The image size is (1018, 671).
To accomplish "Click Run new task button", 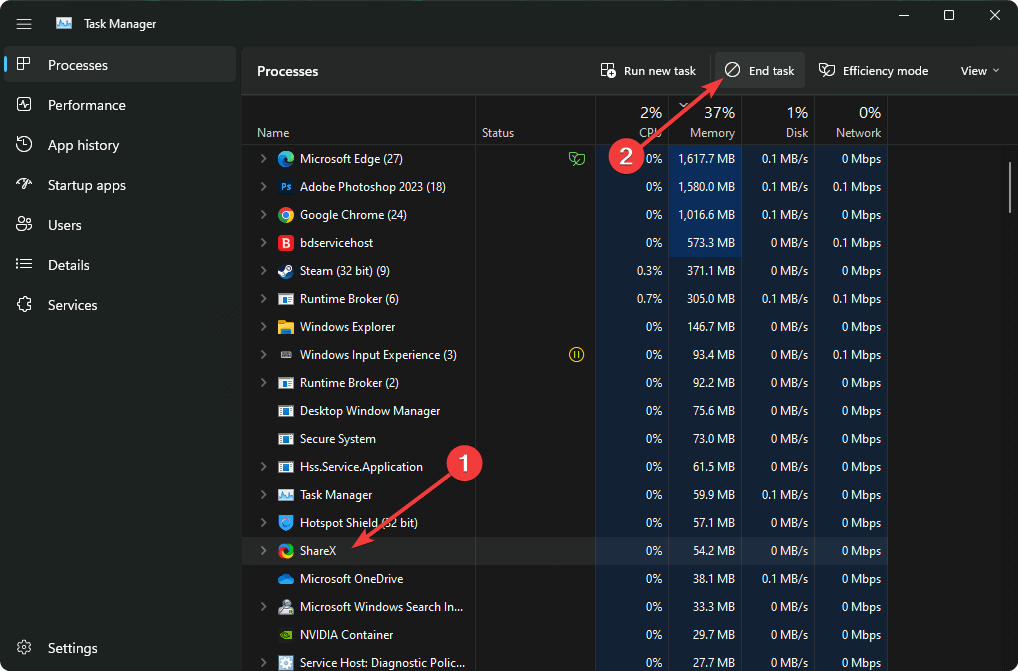I will click(x=648, y=71).
